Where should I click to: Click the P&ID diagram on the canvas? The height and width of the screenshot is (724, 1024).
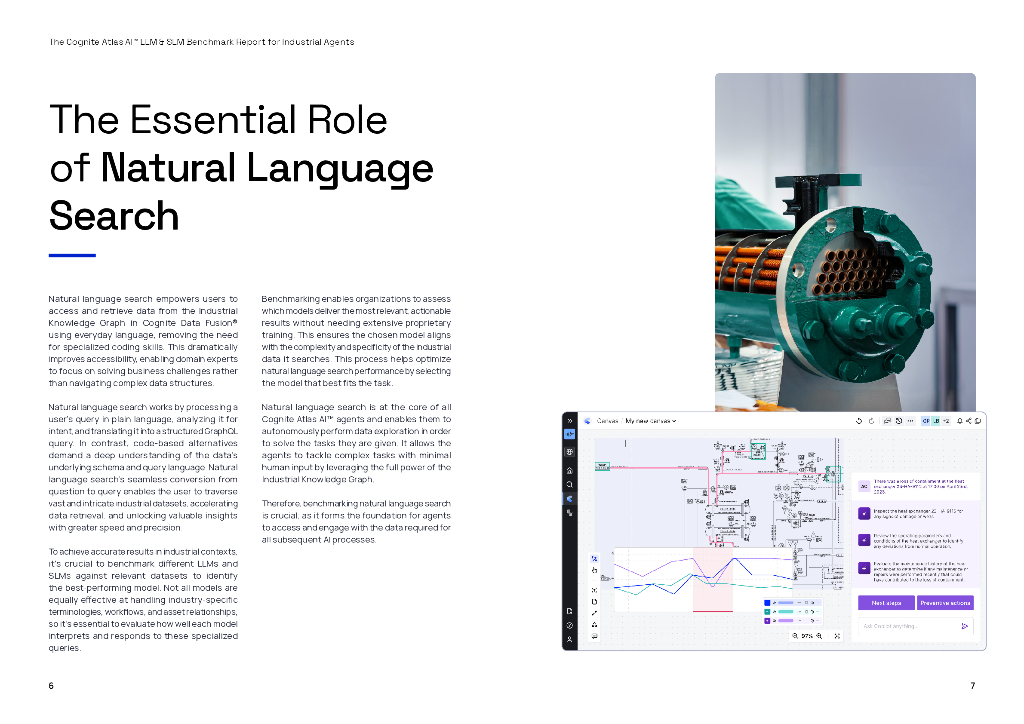point(717,492)
